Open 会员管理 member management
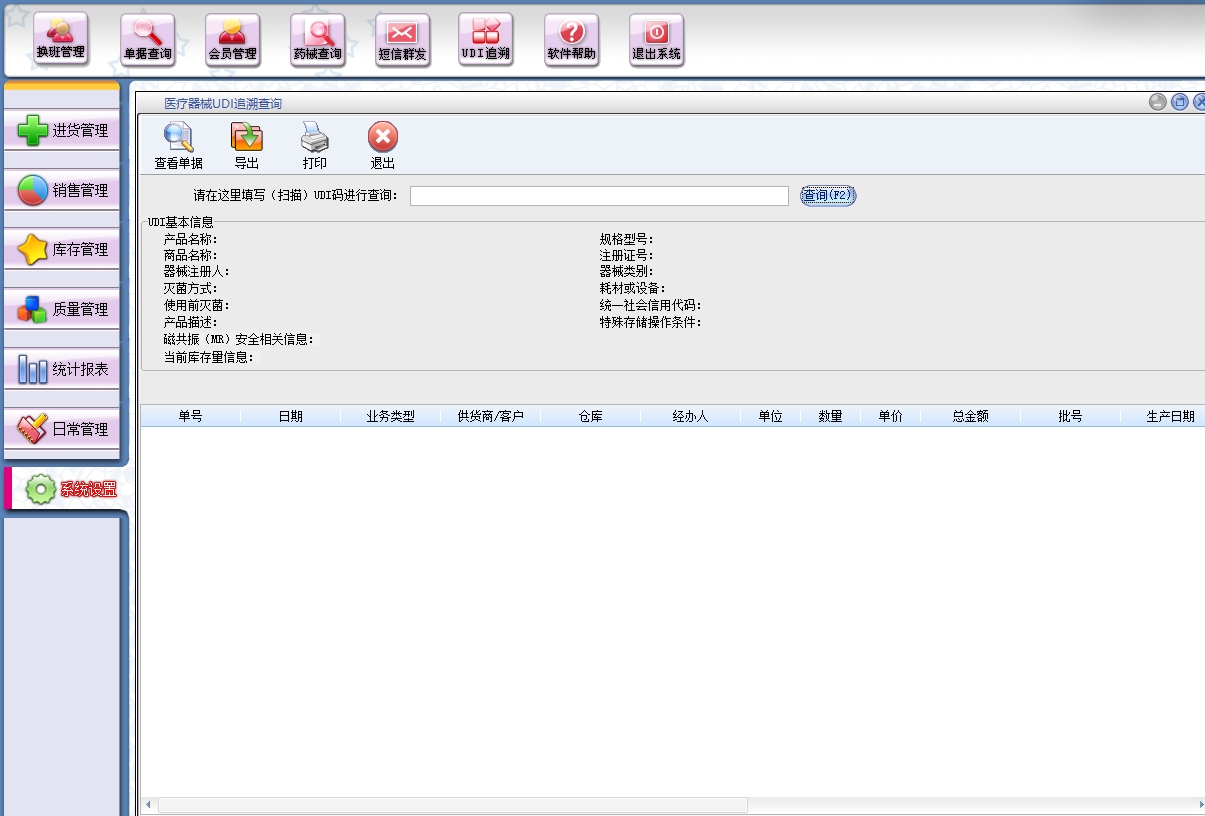This screenshot has height=816, width=1205. [232, 41]
